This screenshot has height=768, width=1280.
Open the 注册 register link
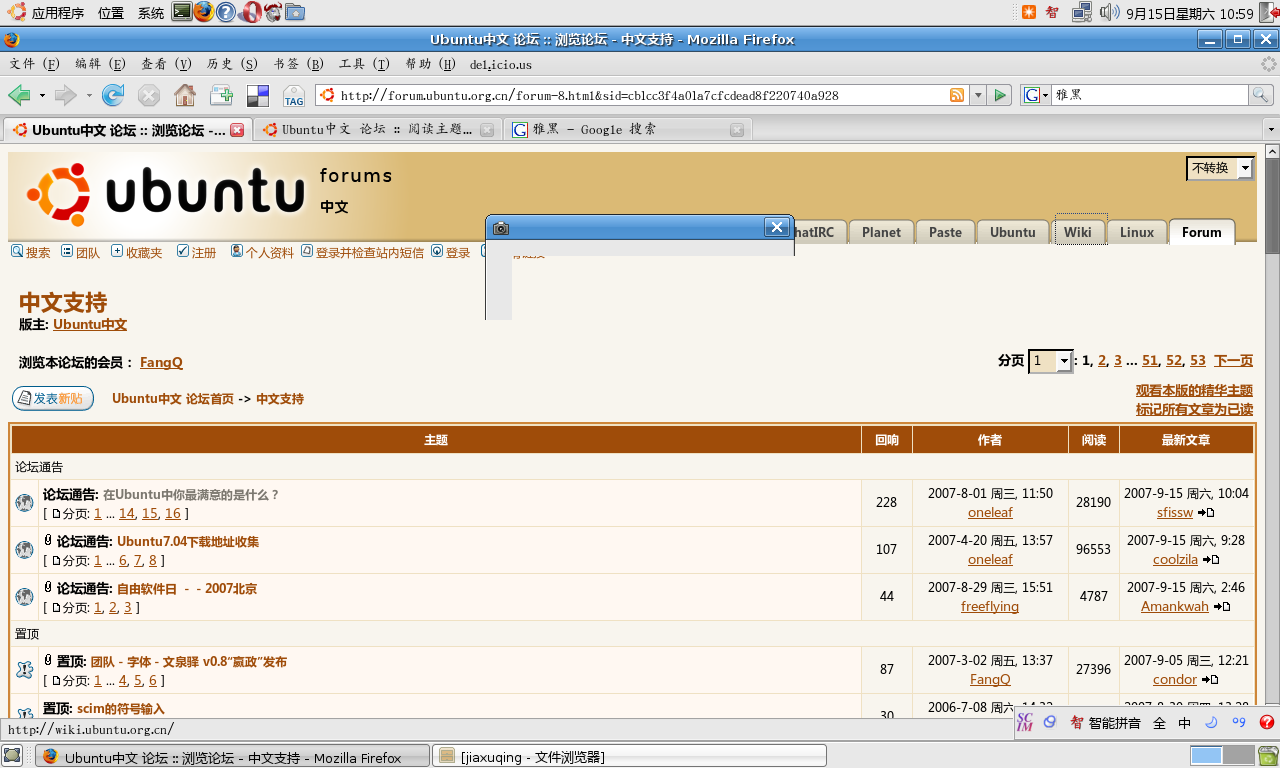(x=197, y=253)
